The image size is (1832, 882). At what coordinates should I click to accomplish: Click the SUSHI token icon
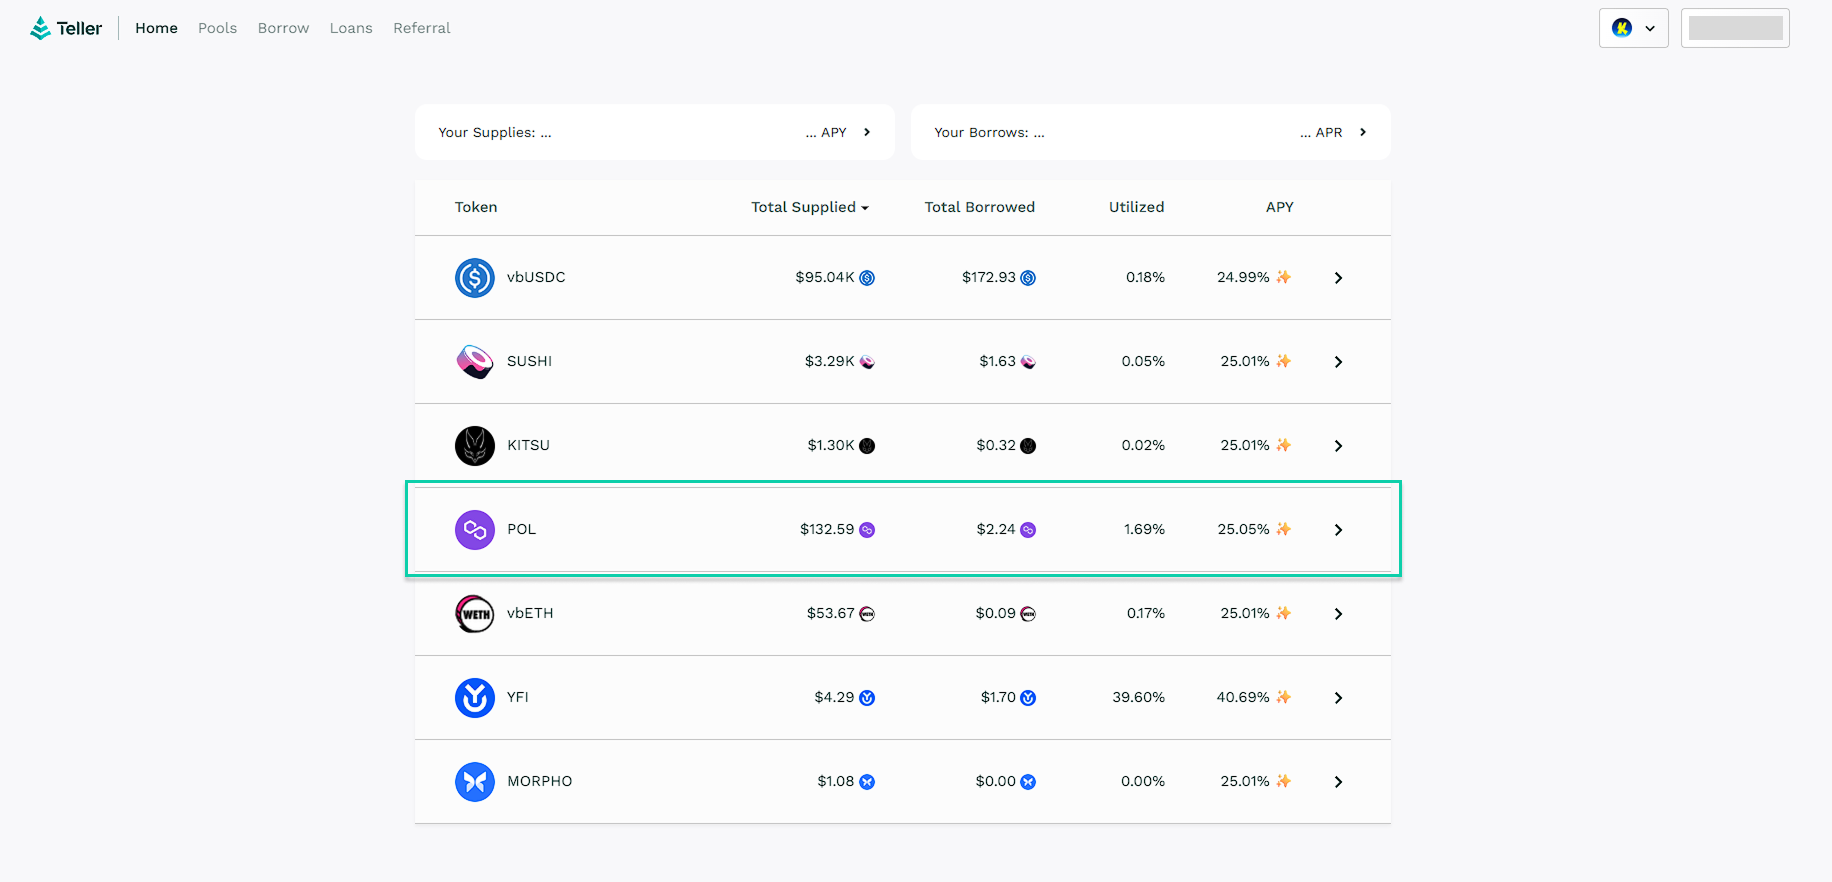pyautogui.click(x=475, y=362)
